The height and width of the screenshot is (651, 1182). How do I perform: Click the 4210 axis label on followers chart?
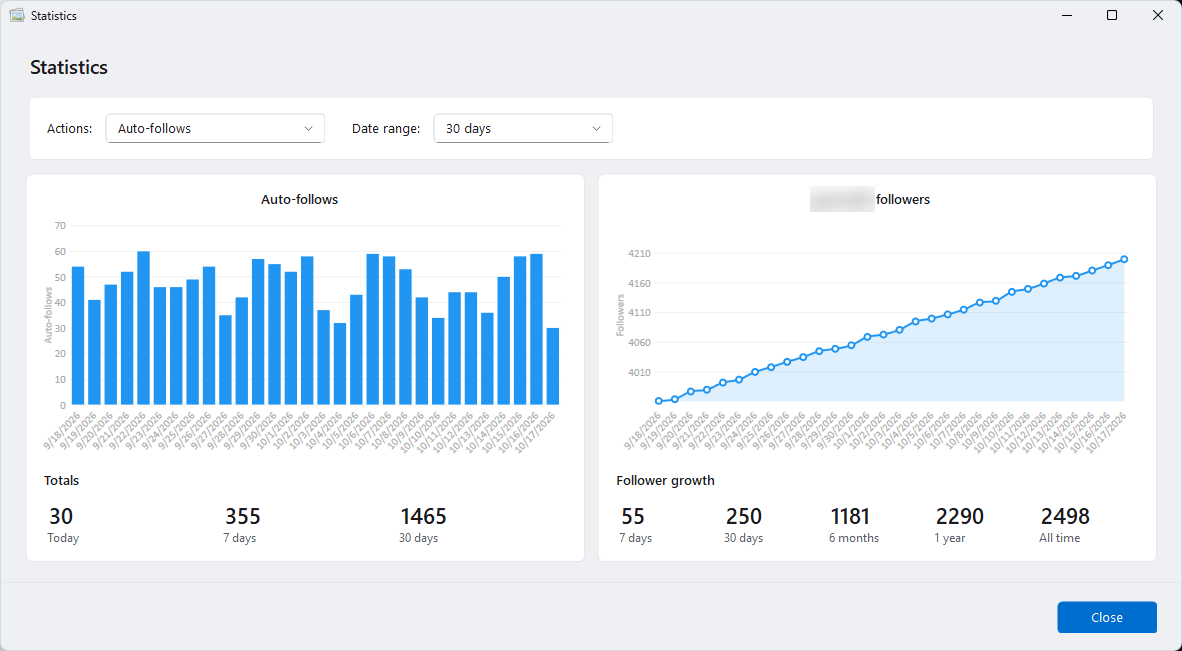click(638, 254)
